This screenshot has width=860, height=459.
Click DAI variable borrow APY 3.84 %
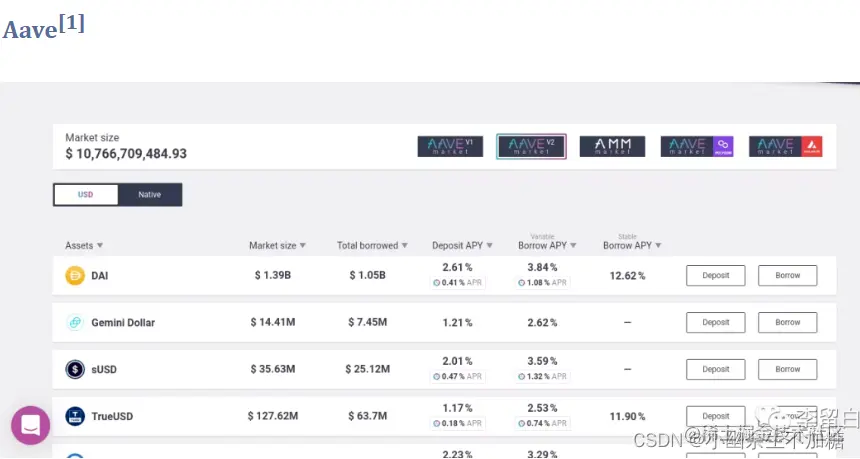(542, 267)
